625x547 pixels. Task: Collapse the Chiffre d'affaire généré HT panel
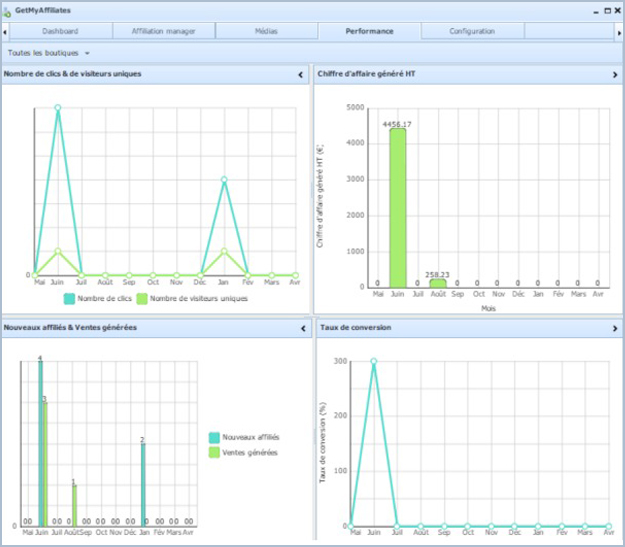click(x=614, y=74)
